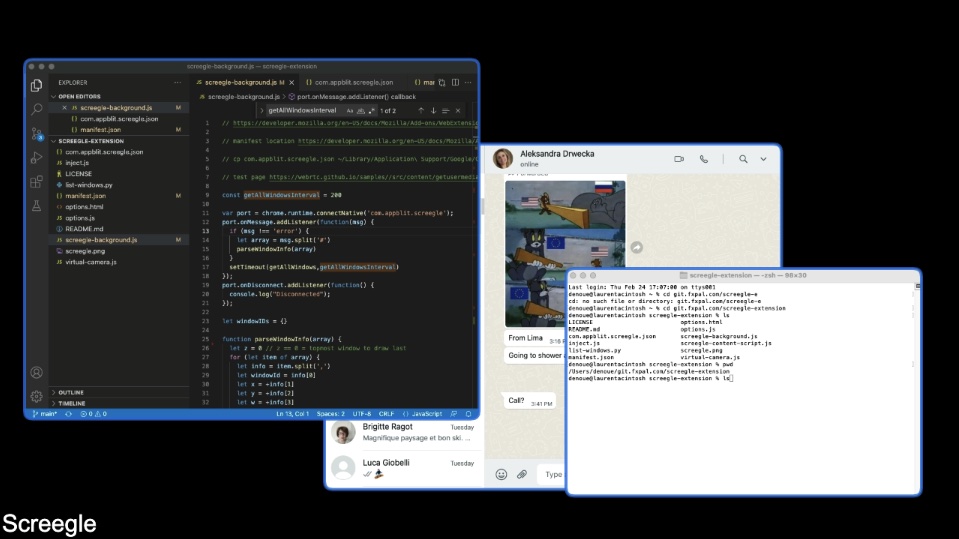Open the Manage gear in VS Code
This screenshot has width=959, height=539.
[x=37, y=396]
